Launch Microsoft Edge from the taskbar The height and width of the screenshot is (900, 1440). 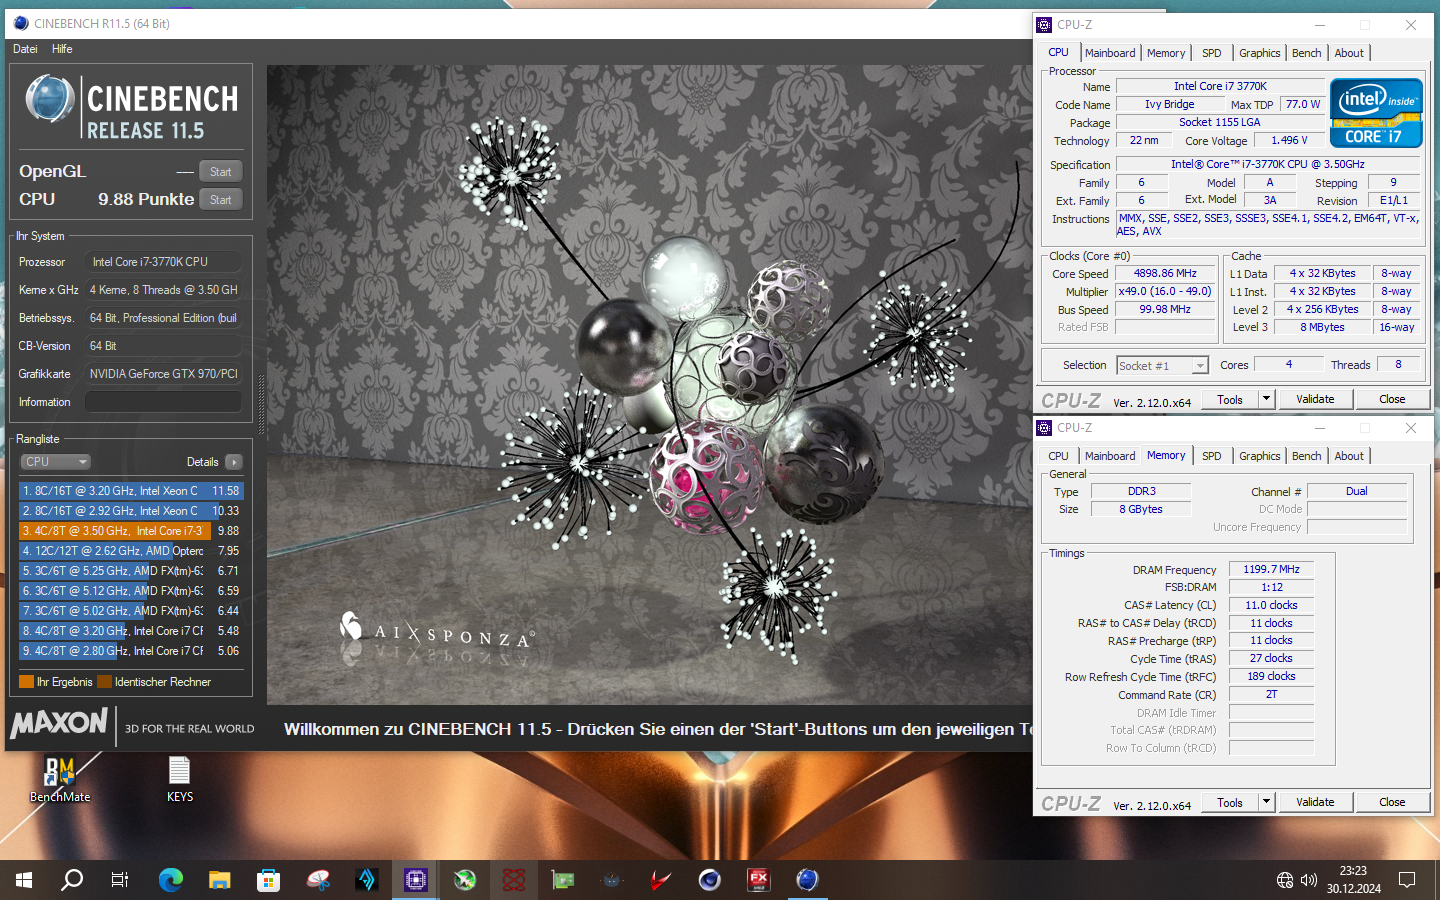pos(171,880)
